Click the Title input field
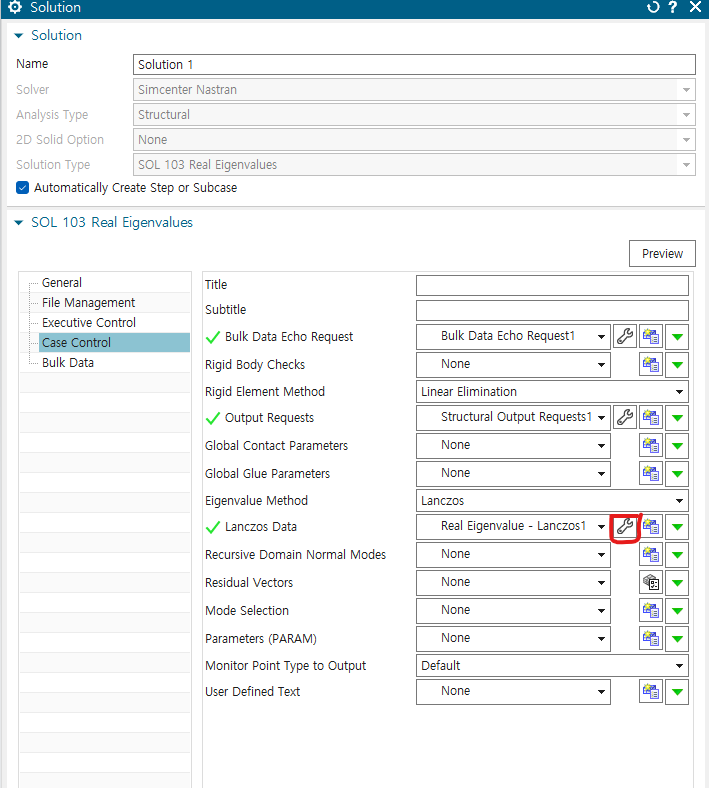 tap(552, 285)
